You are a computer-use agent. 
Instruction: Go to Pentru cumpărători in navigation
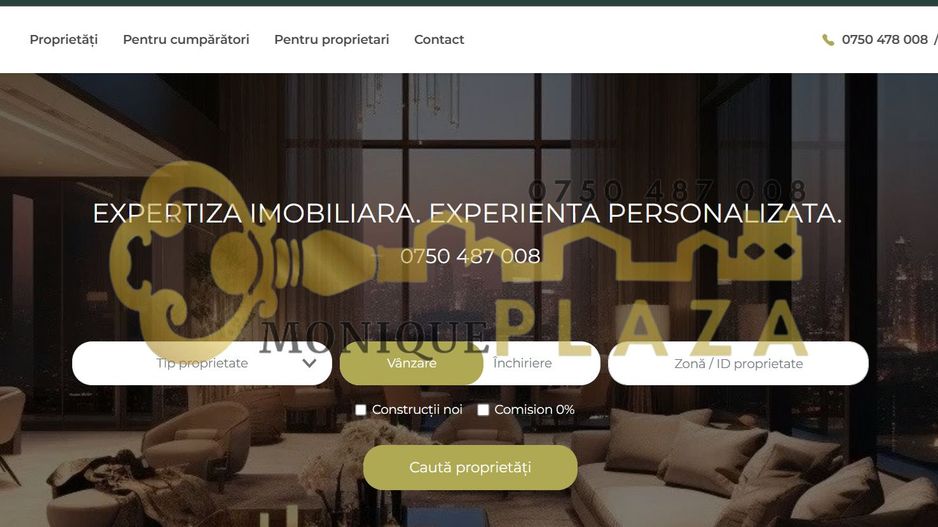[x=186, y=39]
